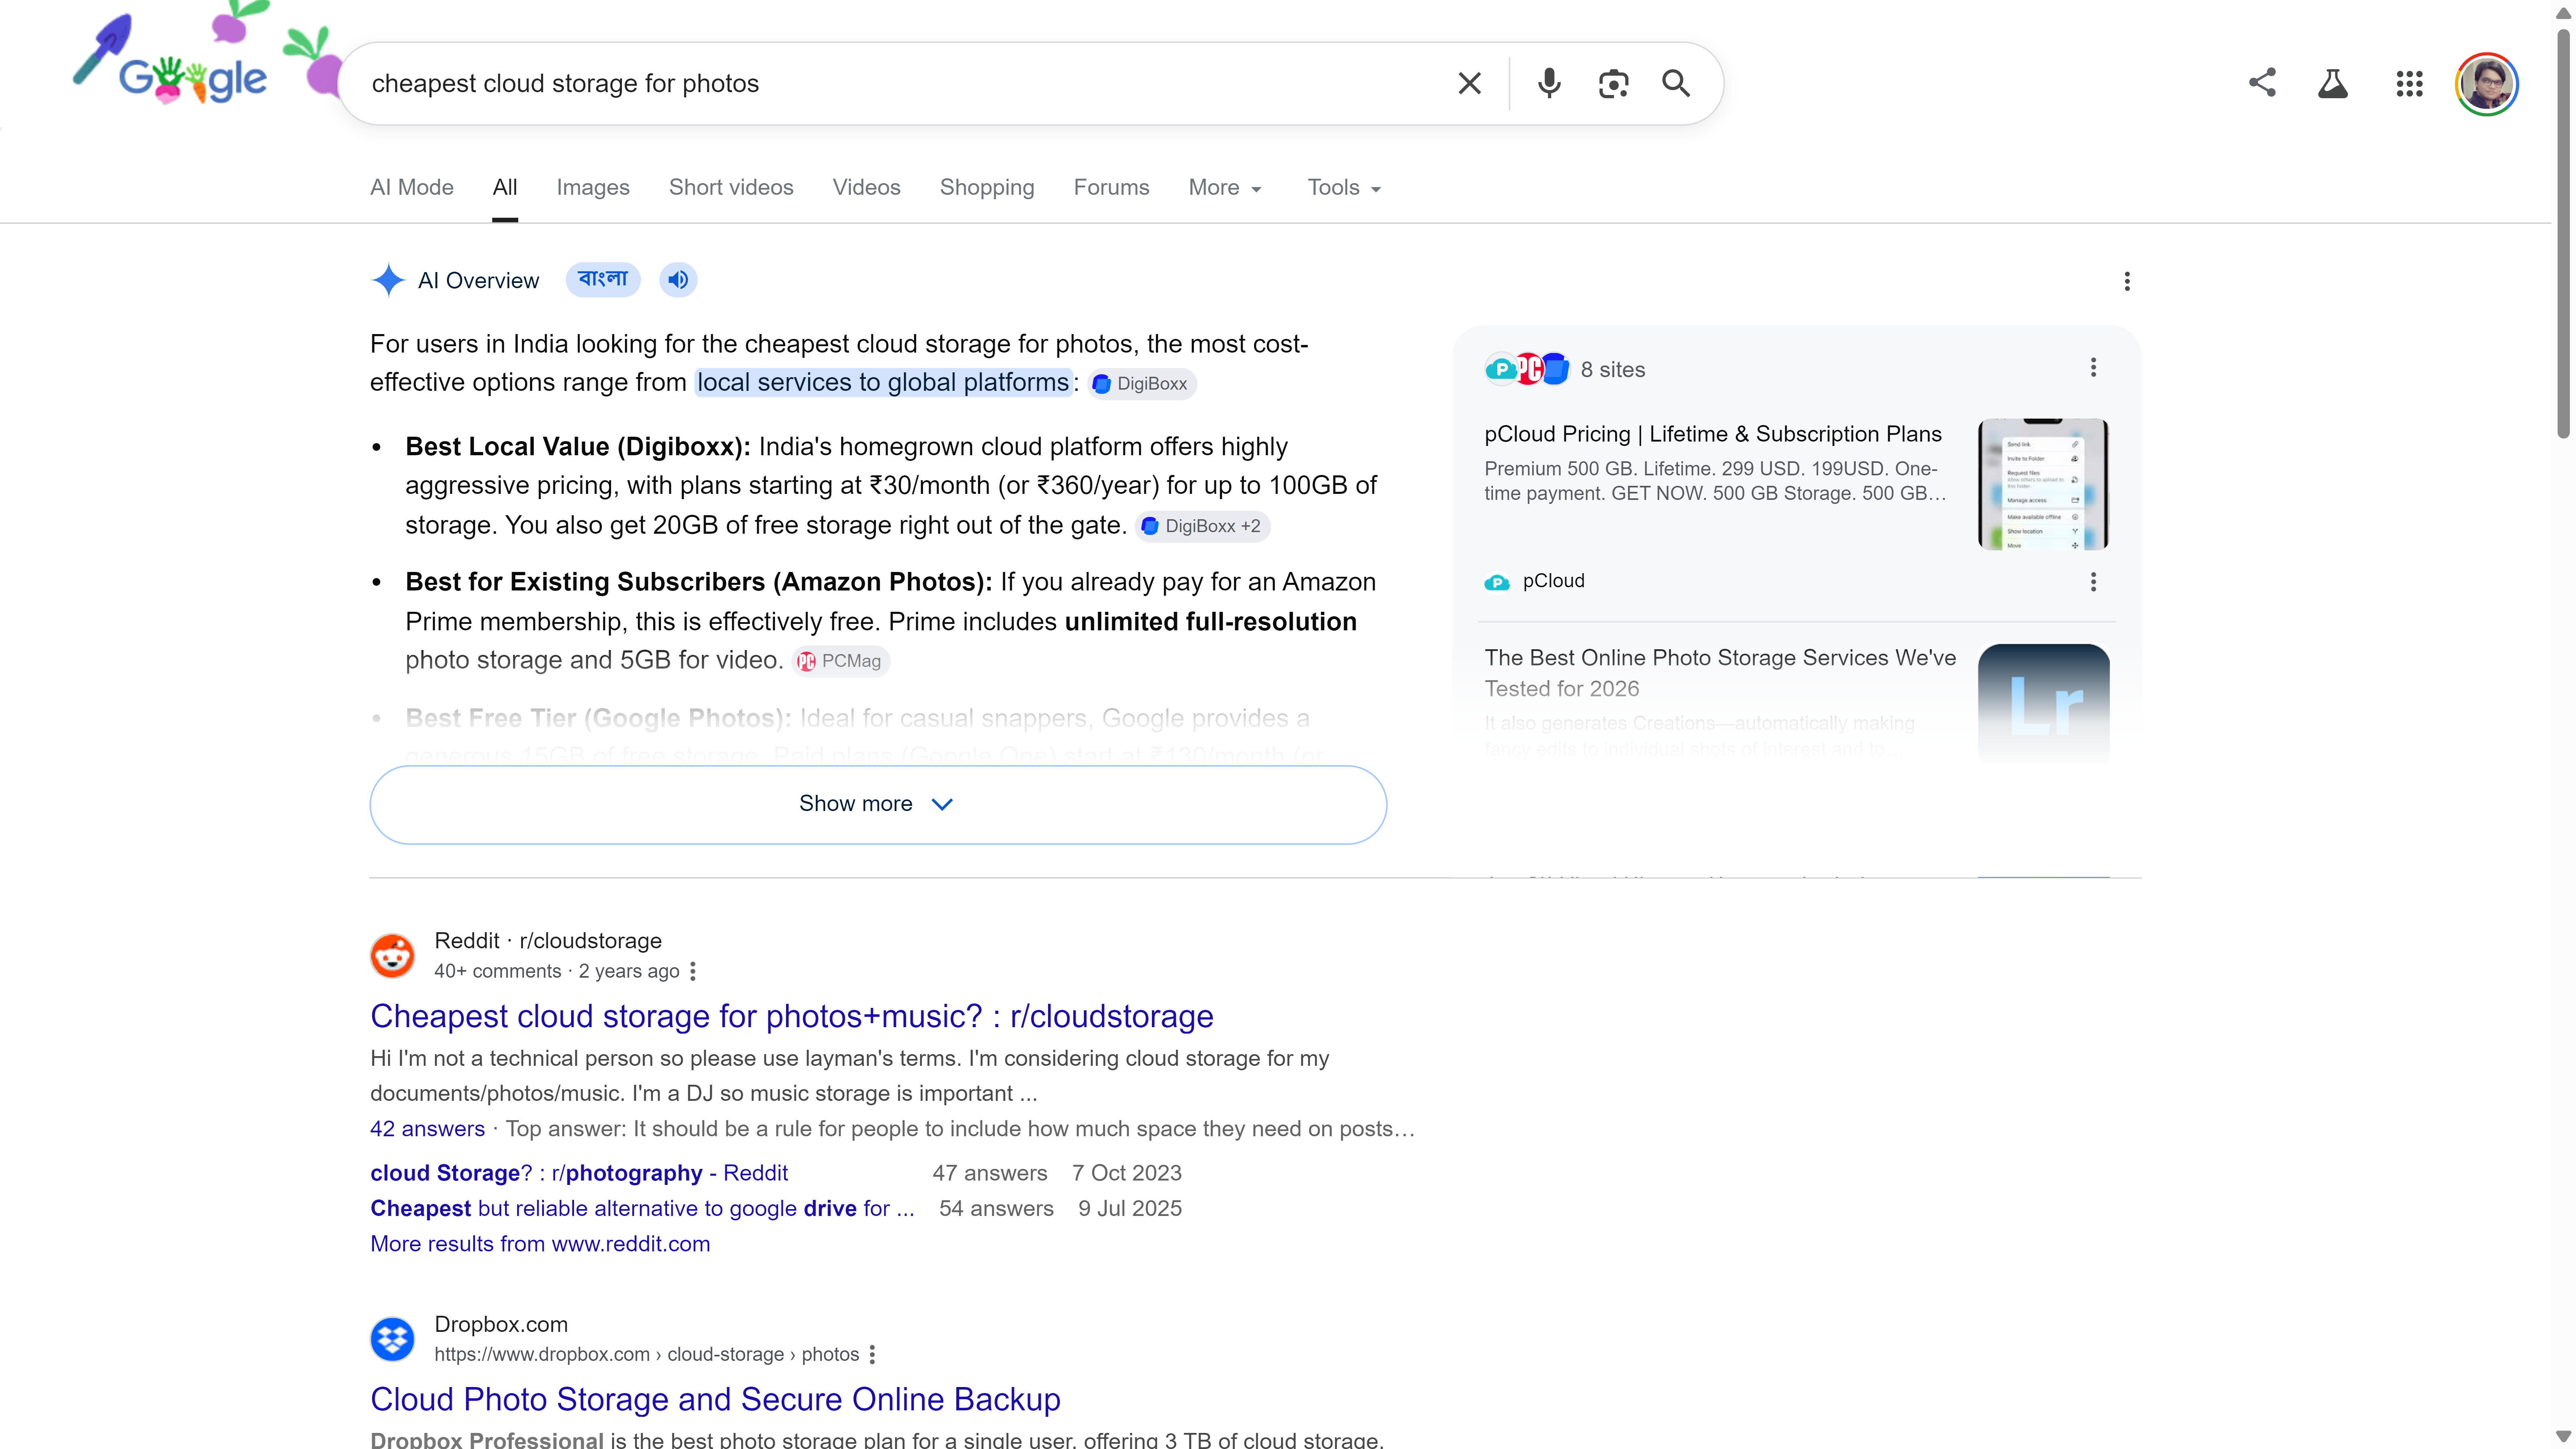The height and width of the screenshot is (1449, 2576).
Task: Click the stacked source icons beside 8 sites
Action: [1527, 369]
